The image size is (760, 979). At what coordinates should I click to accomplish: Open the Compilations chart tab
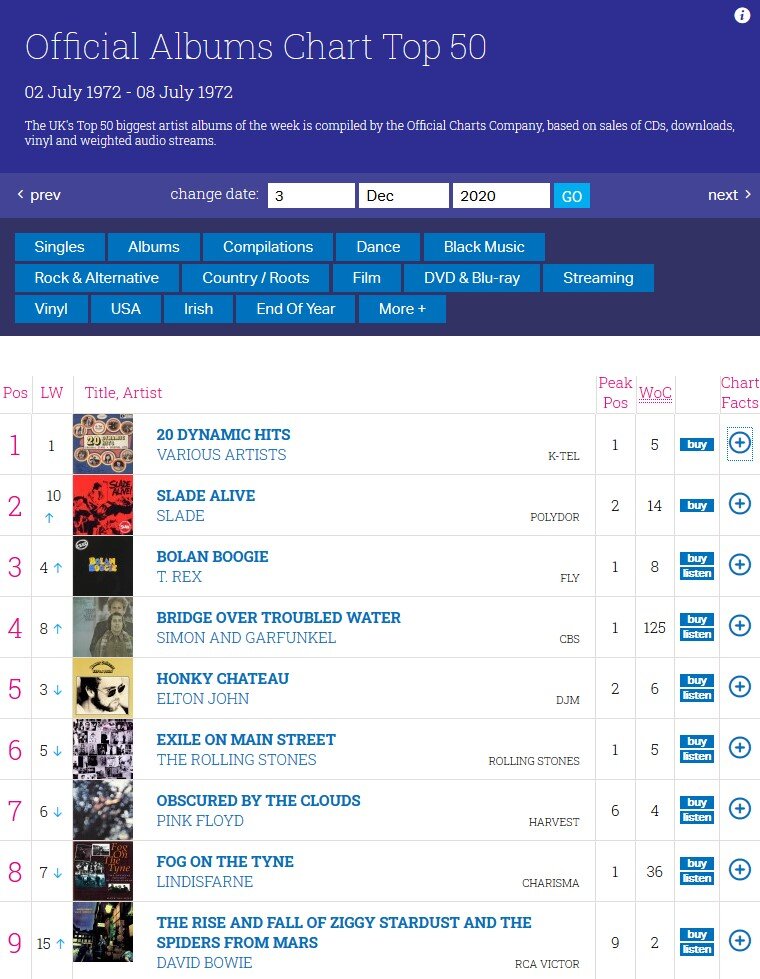[x=268, y=247]
